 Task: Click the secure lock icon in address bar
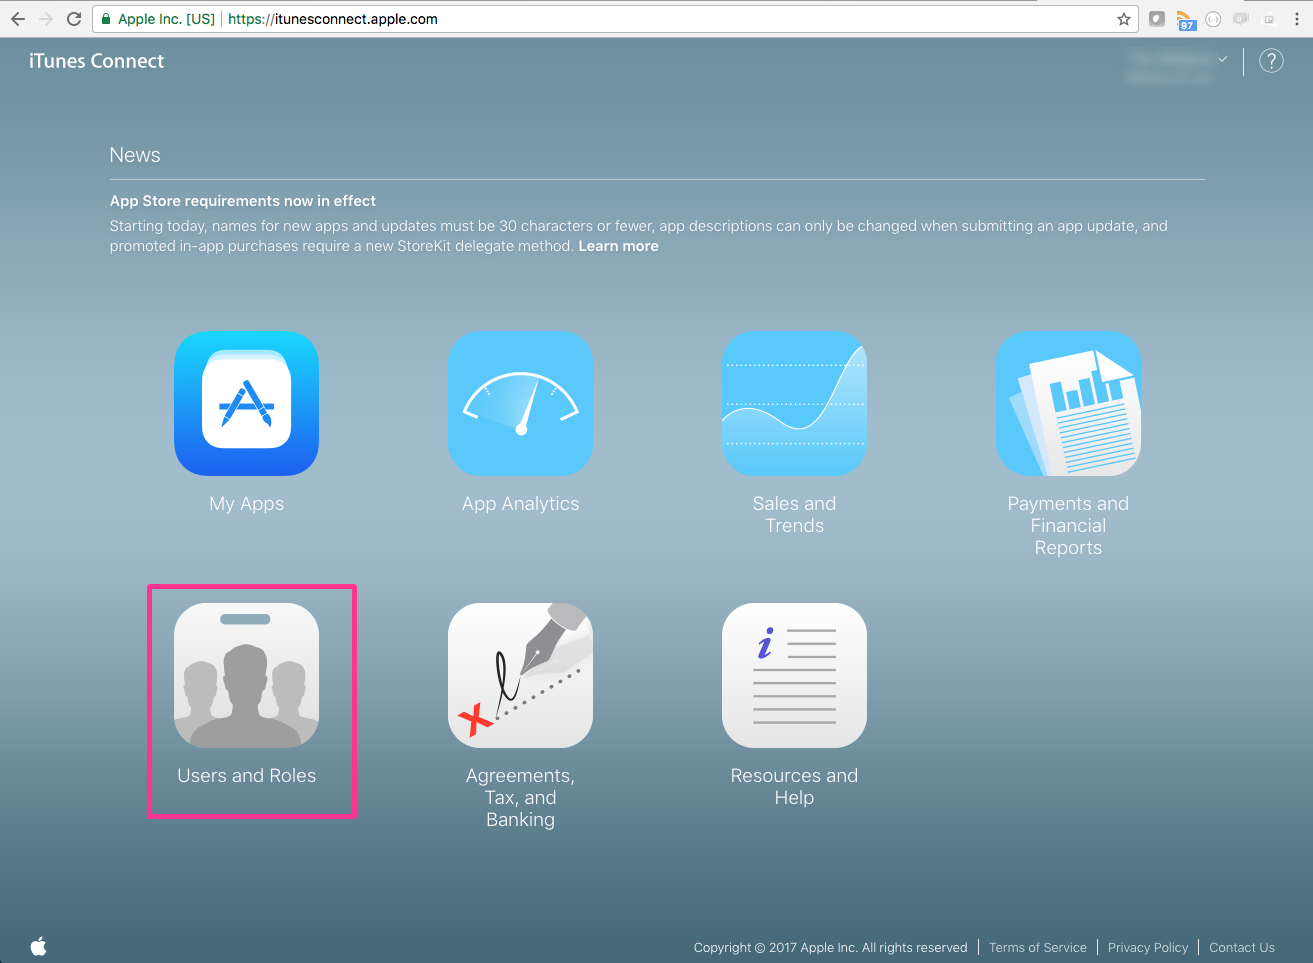click(106, 19)
